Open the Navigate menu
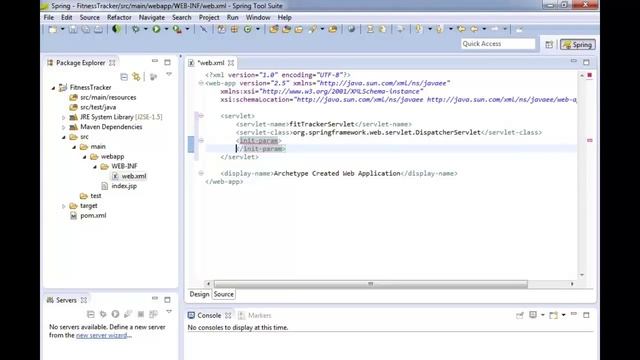Image resolution: width=640 pixels, height=360 pixels. [152, 18]
